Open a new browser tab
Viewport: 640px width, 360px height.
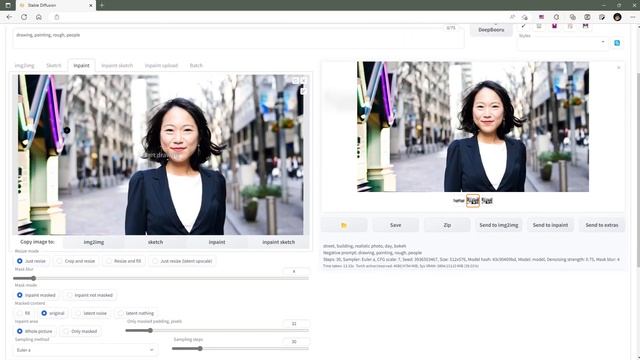(102, 5)
